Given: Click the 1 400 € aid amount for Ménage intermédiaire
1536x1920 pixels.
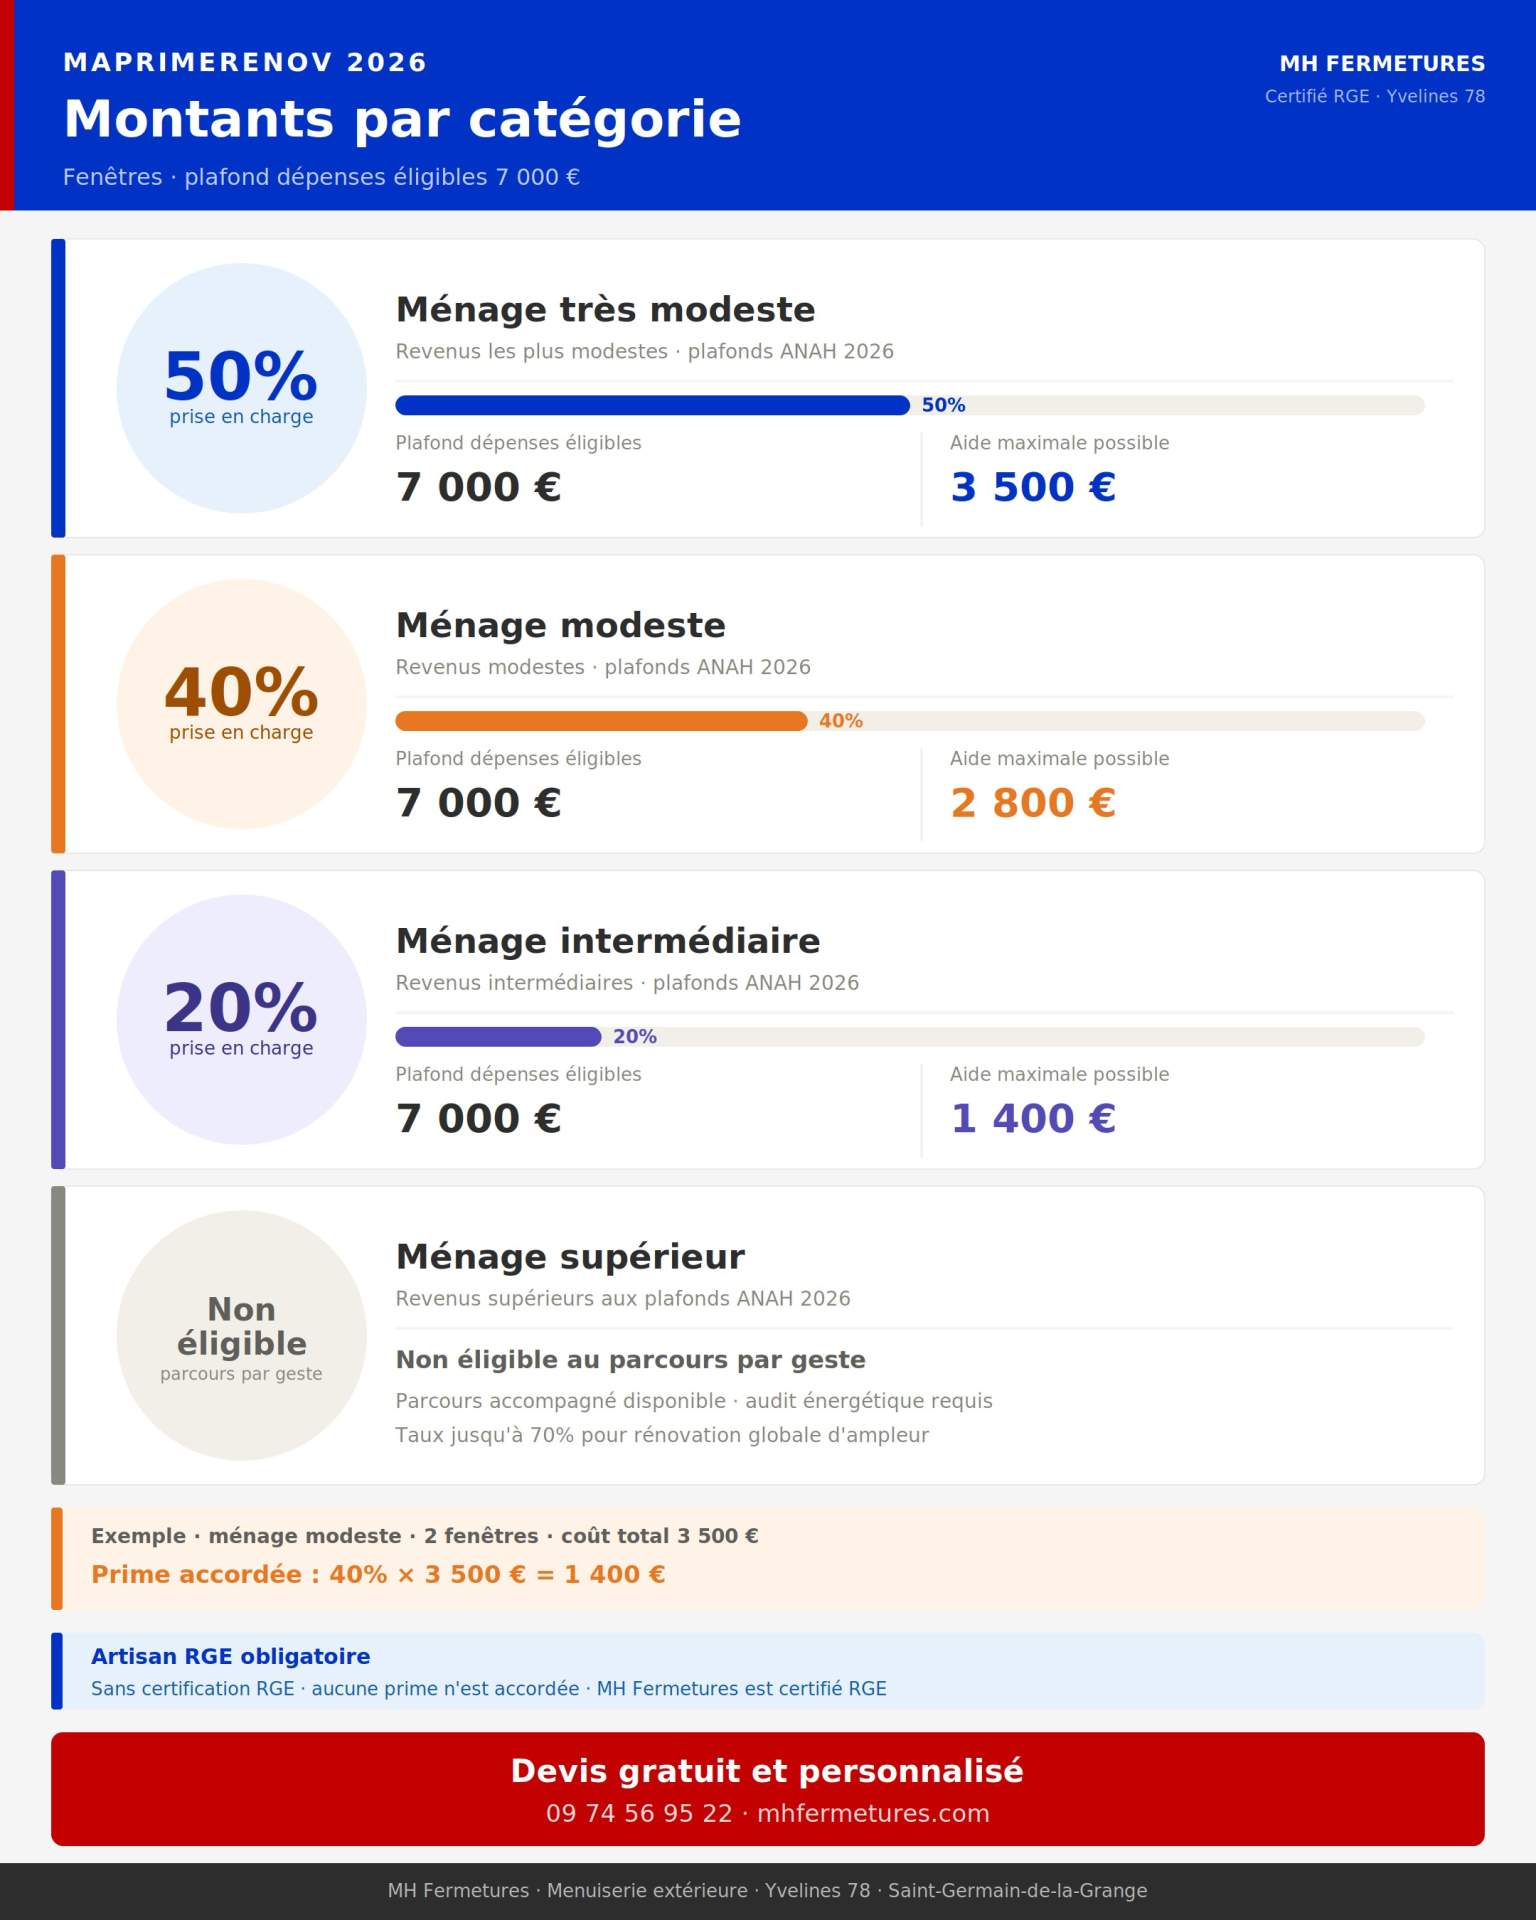Looking at the screenshot, I should pyautogui.click(x=1032, y=1118).
